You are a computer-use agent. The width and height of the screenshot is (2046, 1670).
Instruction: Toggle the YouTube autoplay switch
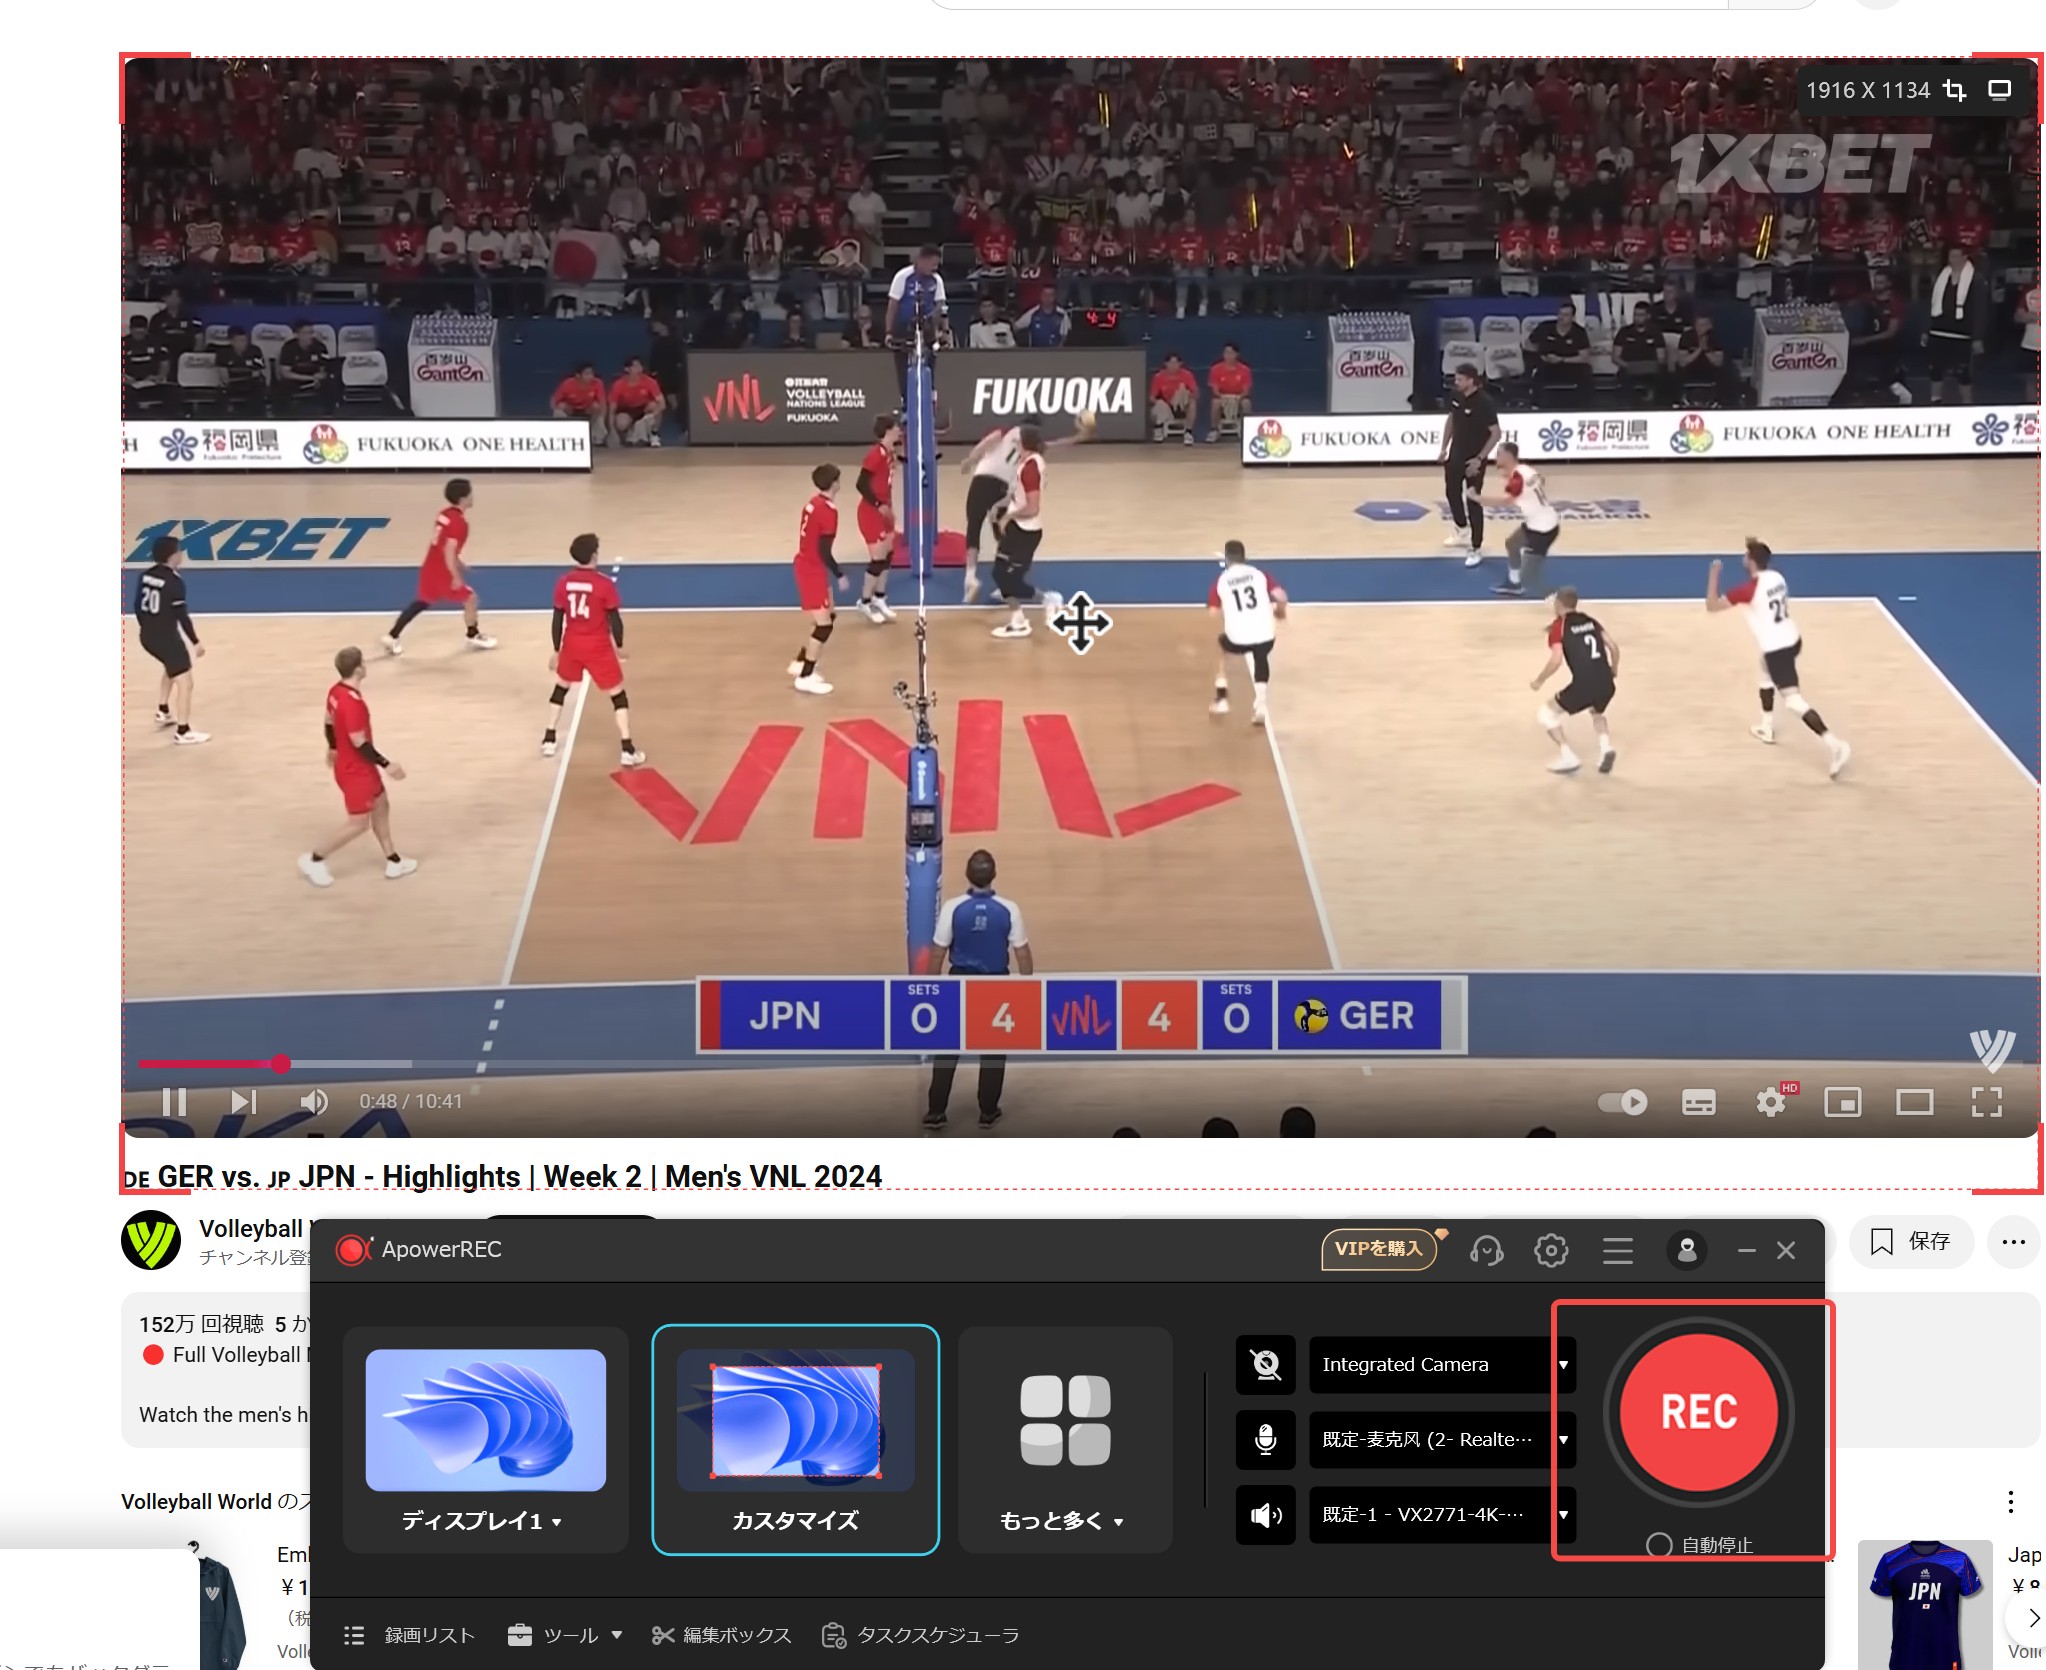tap(1622, 1102)
